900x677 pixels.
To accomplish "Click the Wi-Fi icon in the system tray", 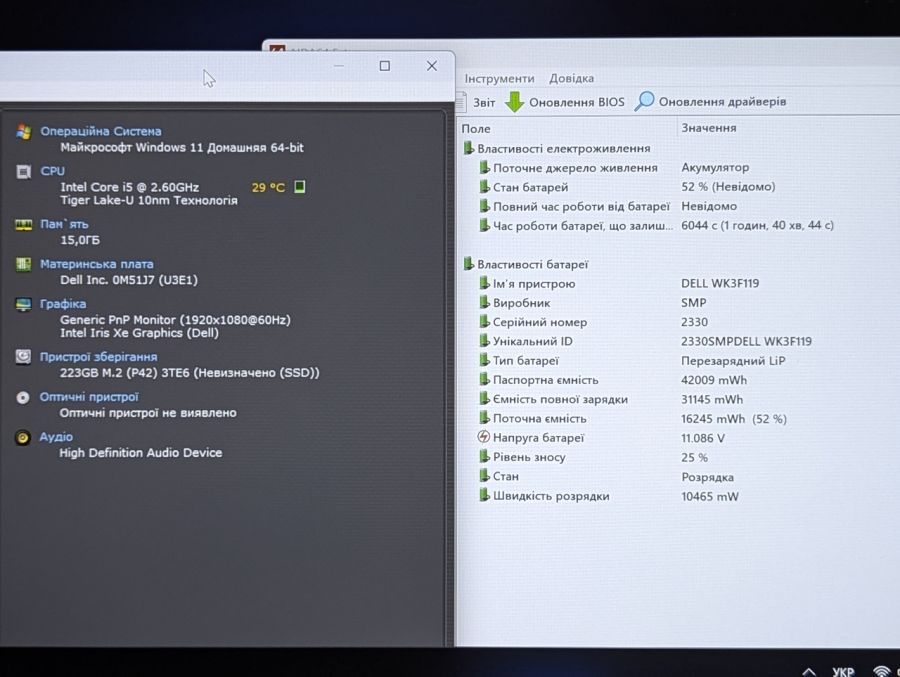I will pos(881,671).
